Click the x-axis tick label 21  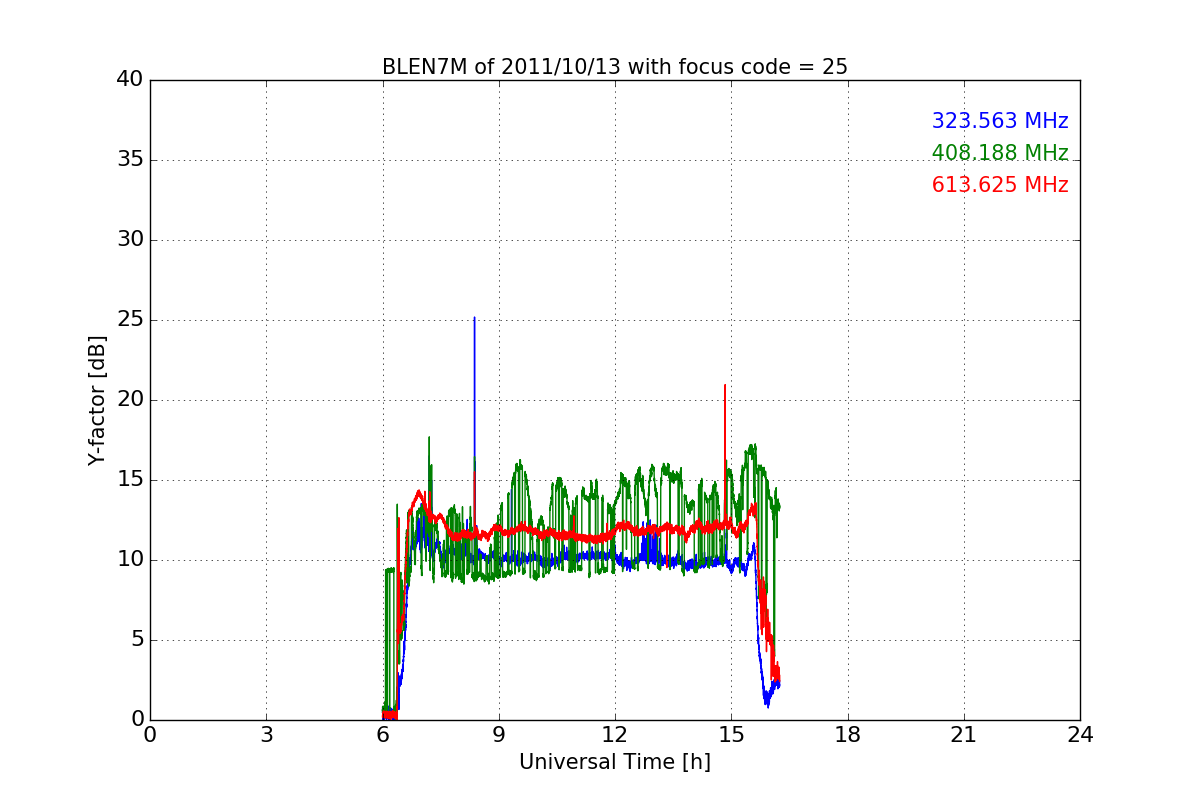click(964, 734)
